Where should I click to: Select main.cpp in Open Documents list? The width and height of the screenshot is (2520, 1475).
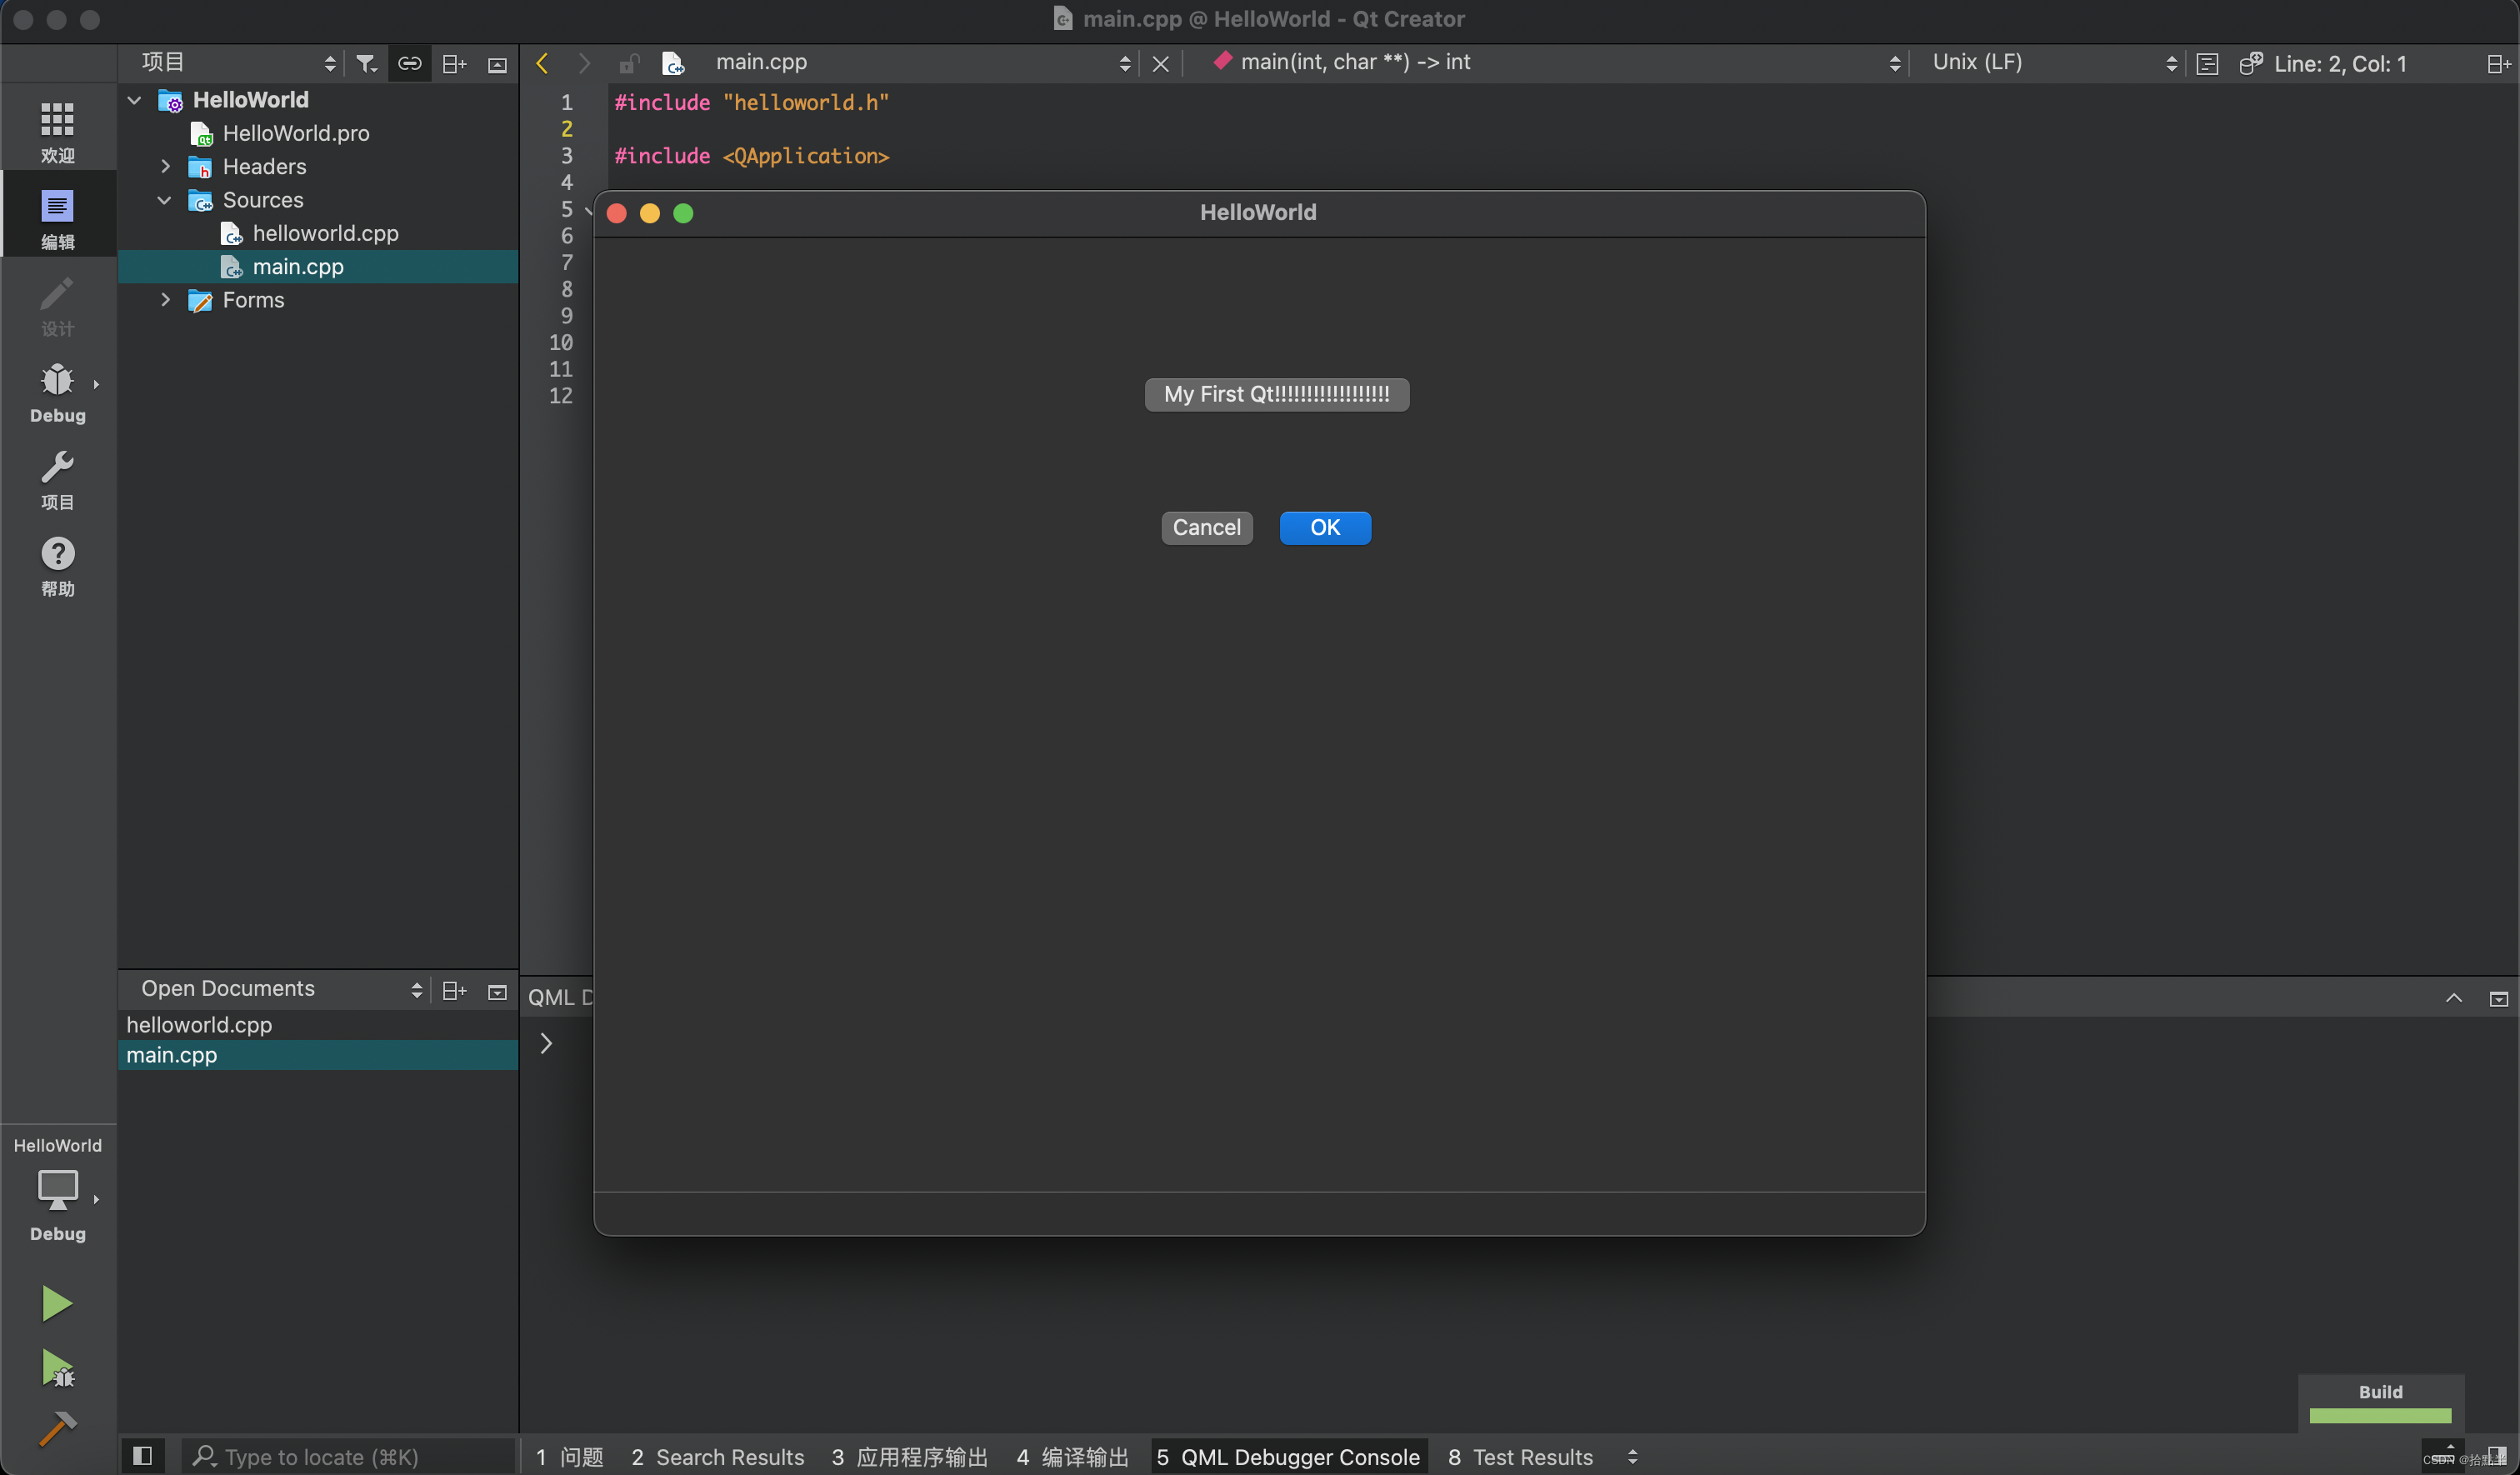pyautogui.click(x=318, y=1055)
